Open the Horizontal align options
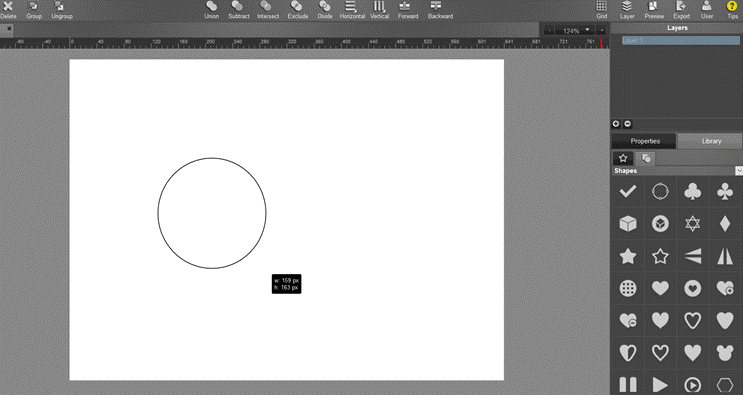Image resolution: width=743 pixels, height=395 pixels. 352,10
